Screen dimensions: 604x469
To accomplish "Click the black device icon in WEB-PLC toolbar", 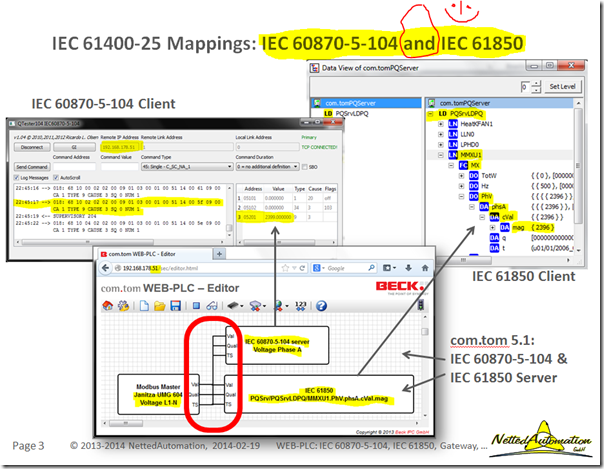I will (233, 306).
